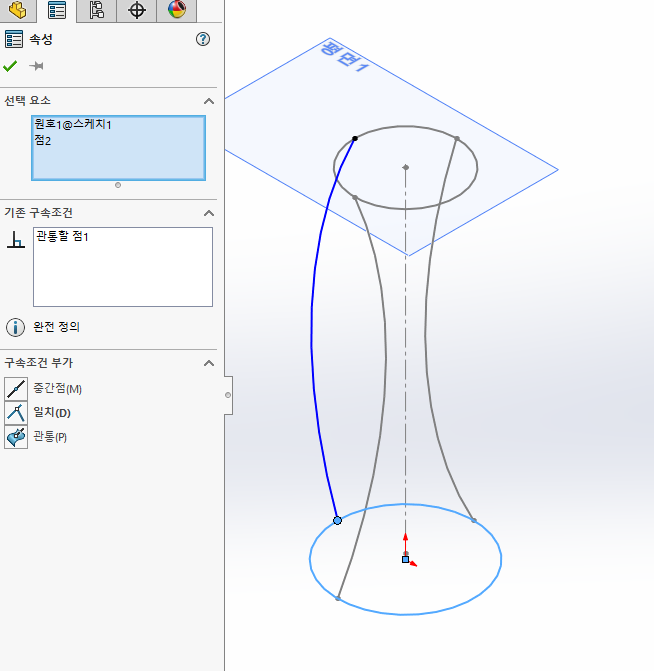
Task: Collapse the 기존 구속조건 section
Action: (209, 213)
